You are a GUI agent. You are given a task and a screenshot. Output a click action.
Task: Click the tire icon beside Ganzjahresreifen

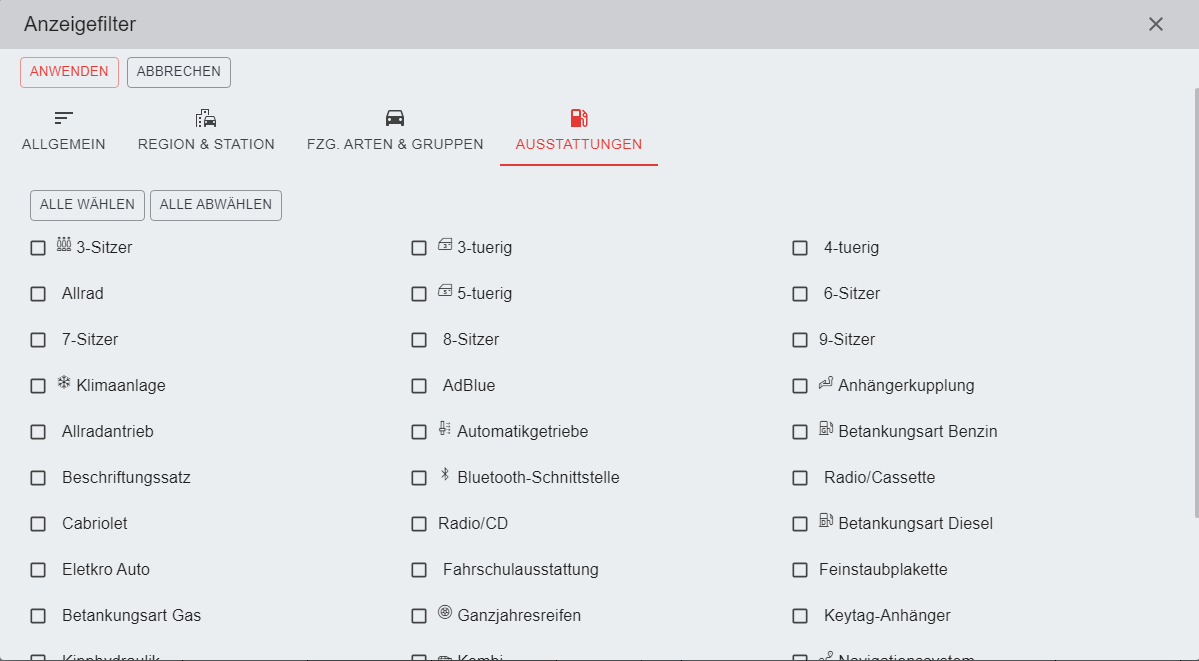(x=445, y=613)
